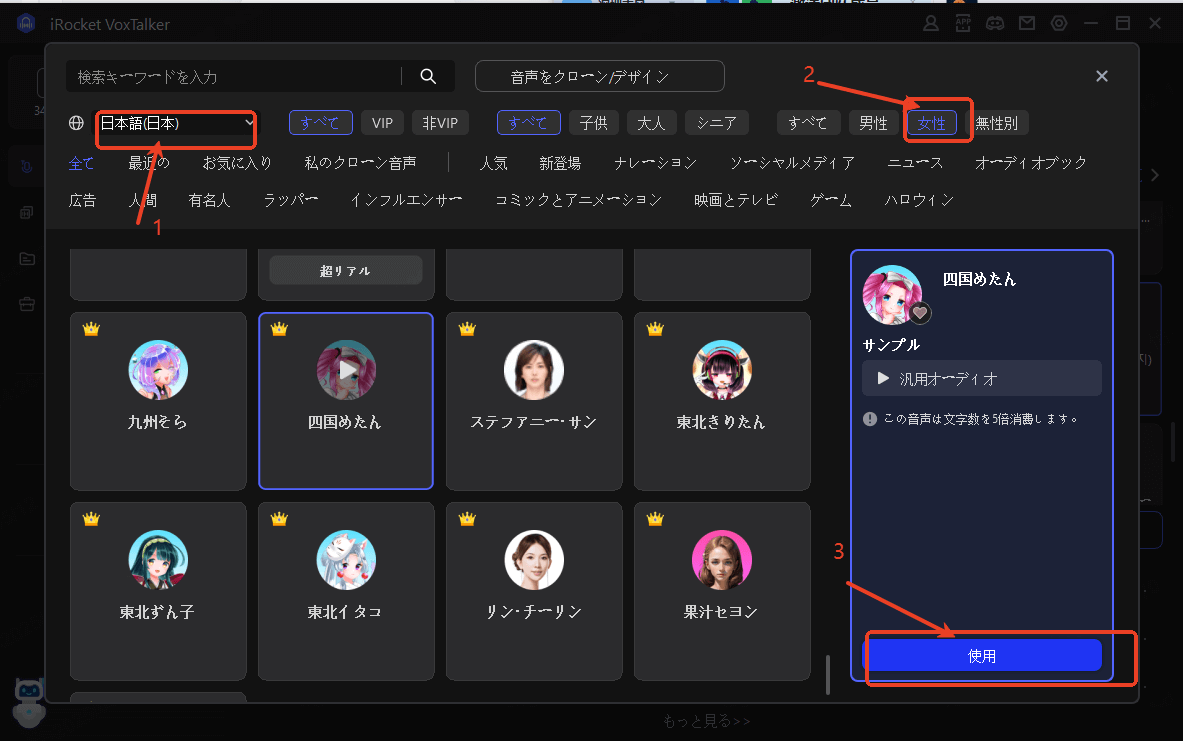Filter voices by 男性
The image size is (1183, 741).
click(x=874, y=123)
